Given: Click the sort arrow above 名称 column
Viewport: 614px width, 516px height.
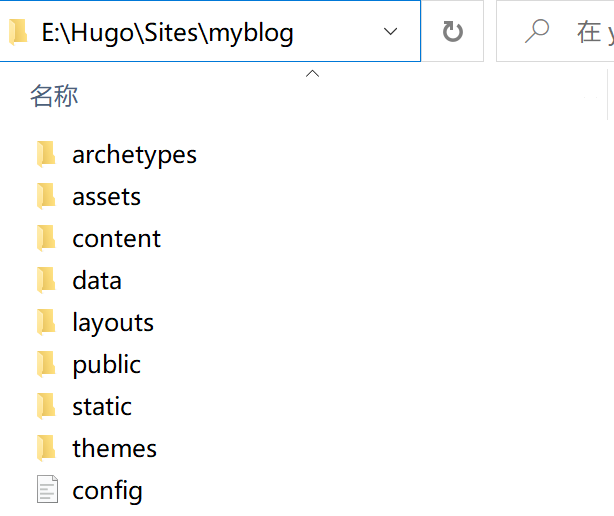Looking at the screenshot, I should coord(312,73).
